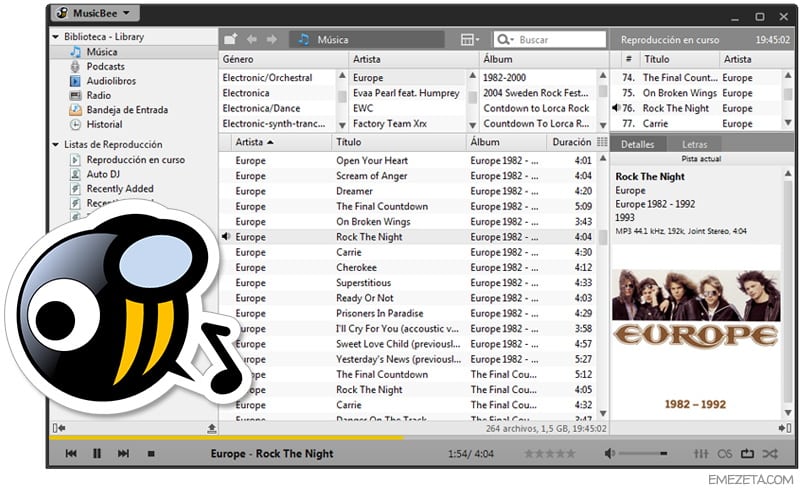Click the back navigation arrow
Viewport: 800px width, 491px height.
click(x=252, y=39)
